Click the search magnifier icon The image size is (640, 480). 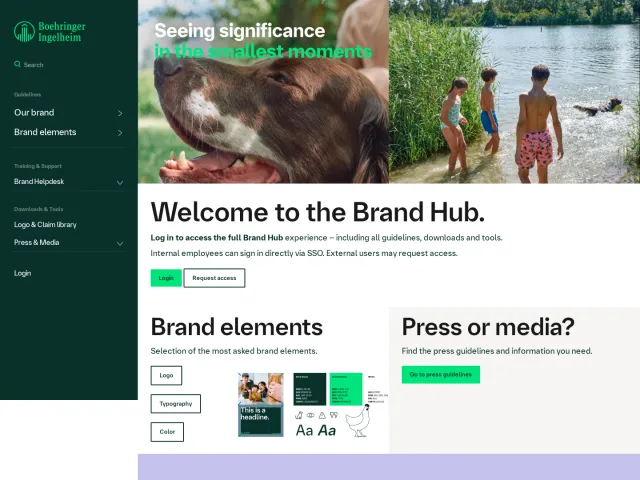18,64
